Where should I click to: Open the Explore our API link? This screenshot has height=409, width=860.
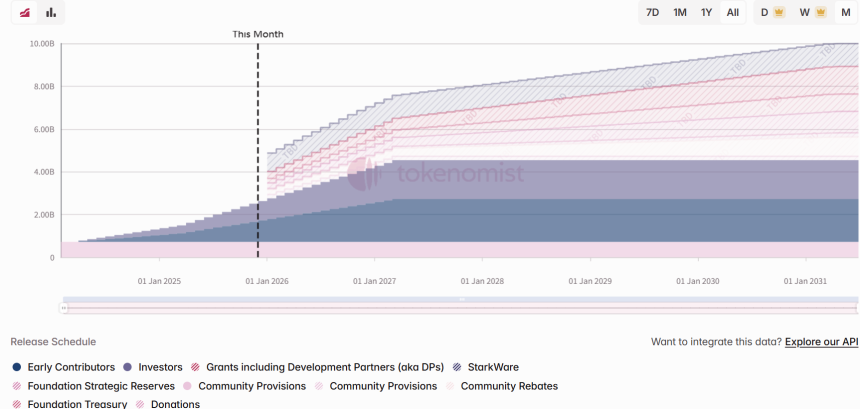click(821, 342)
